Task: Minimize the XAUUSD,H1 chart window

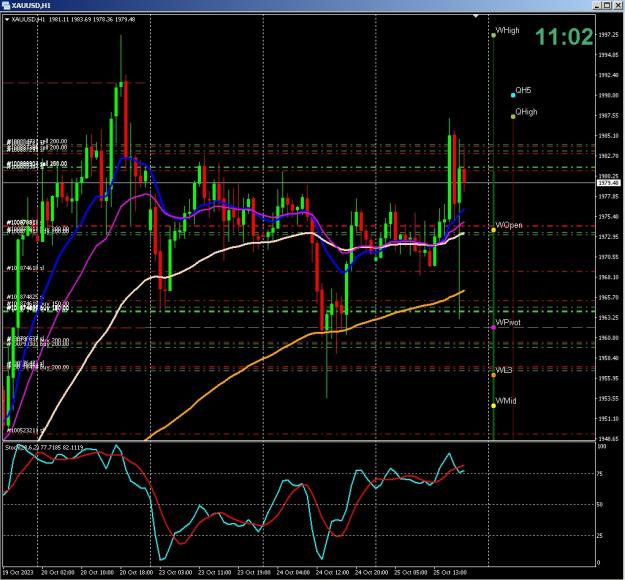Action: pyautogui.click(x=597, y=5)
